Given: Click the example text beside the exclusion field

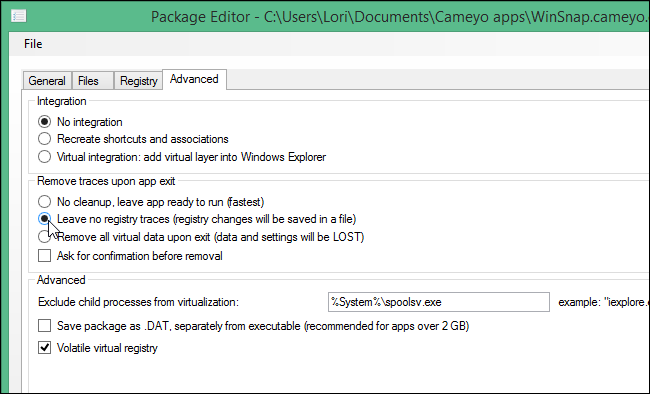Looking at the screenshot, I should click(603, 302).
